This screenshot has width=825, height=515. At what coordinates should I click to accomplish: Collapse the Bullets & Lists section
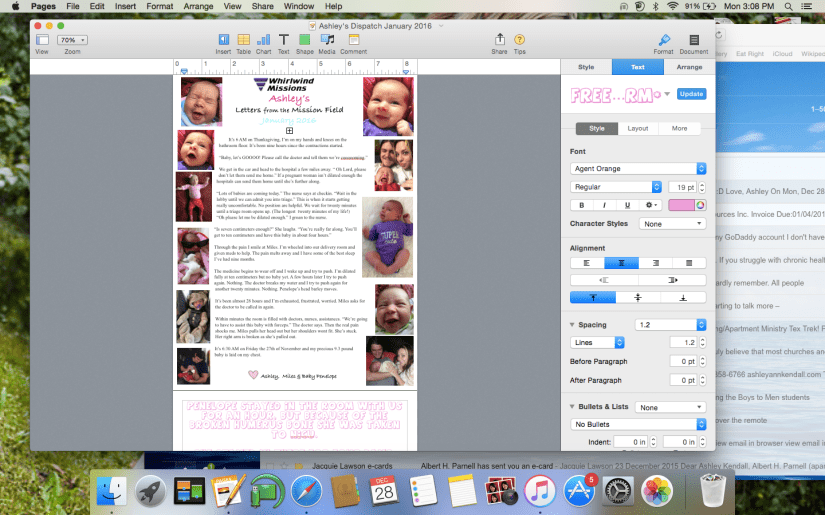point(572,407)
